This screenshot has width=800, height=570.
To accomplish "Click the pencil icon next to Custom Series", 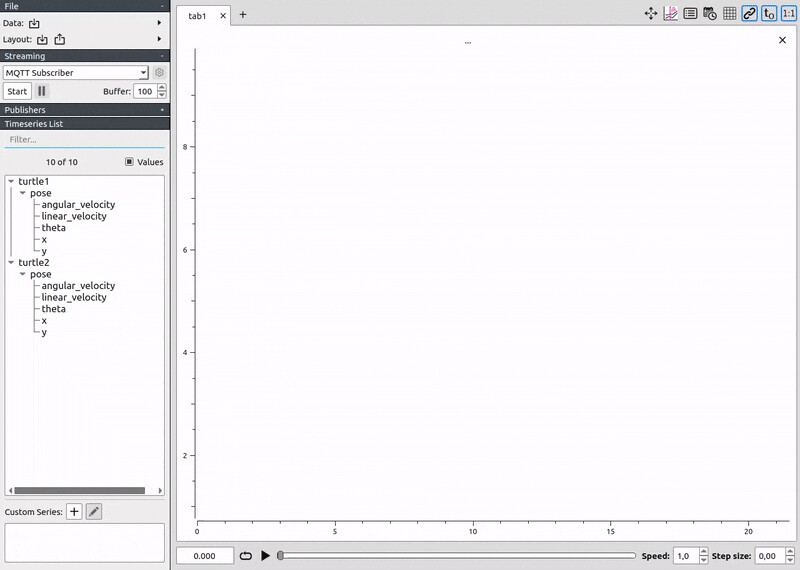I will (93, 512).
